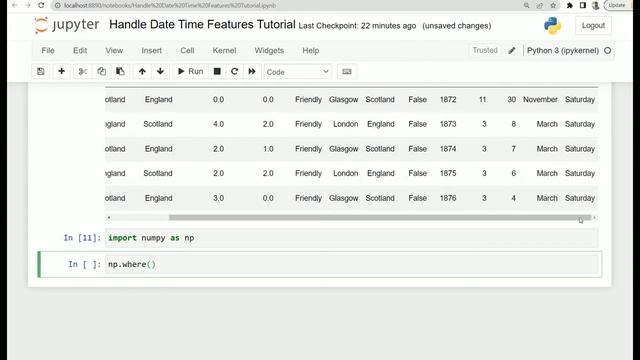Click the dataframe horizontal scrollbar thumb

(380, 218)
